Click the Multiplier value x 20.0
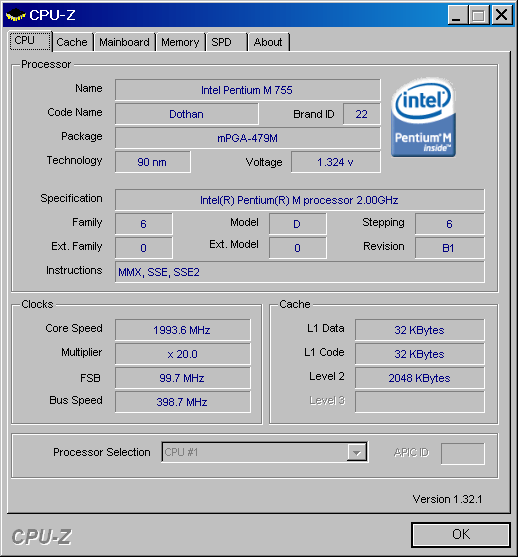The width and height of the screenshot is (518, 557). click(182, 354)
